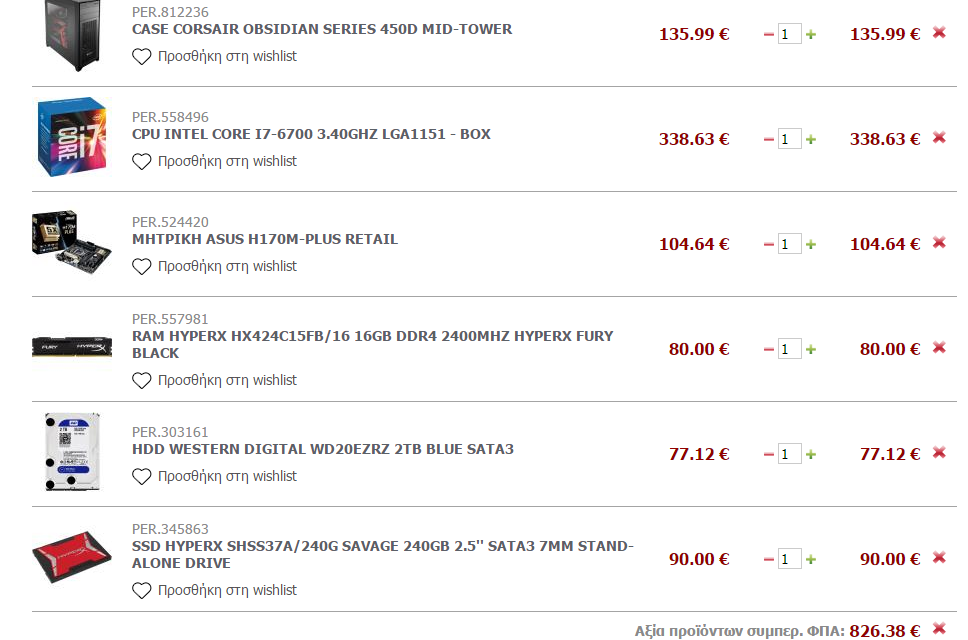Click the HyperX Savage SSD thumbnail image
Viewport: 968px width, 640px height.
pos(72,556)
